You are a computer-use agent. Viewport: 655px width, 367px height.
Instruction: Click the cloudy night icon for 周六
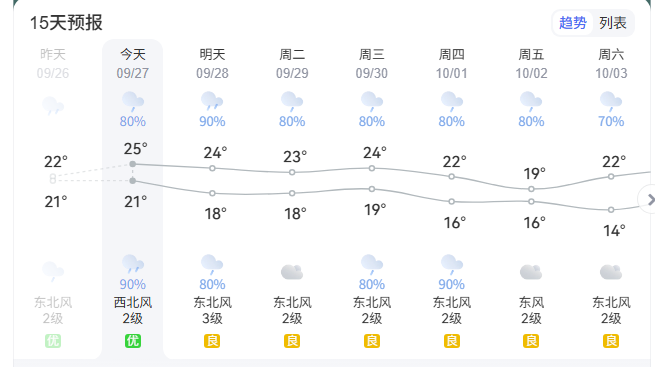pos(611,272)
